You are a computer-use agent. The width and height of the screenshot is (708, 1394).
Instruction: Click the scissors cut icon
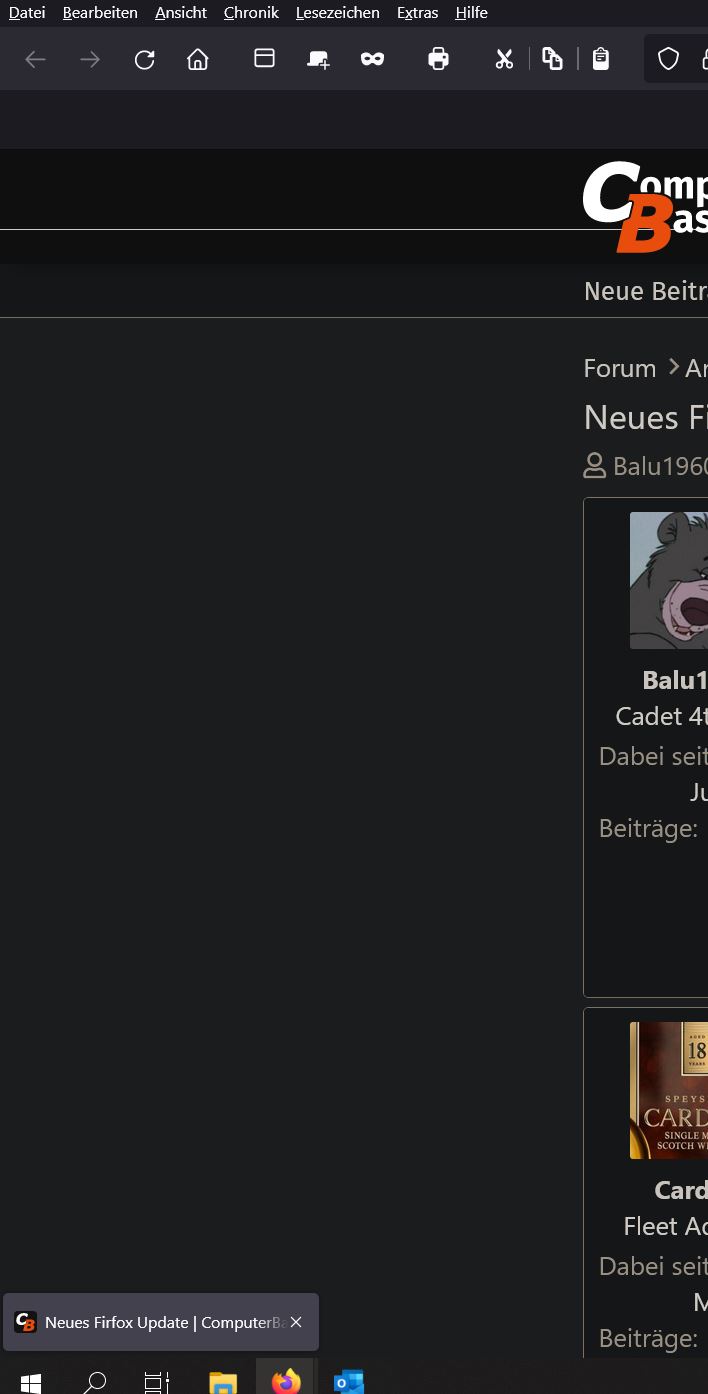504,59
